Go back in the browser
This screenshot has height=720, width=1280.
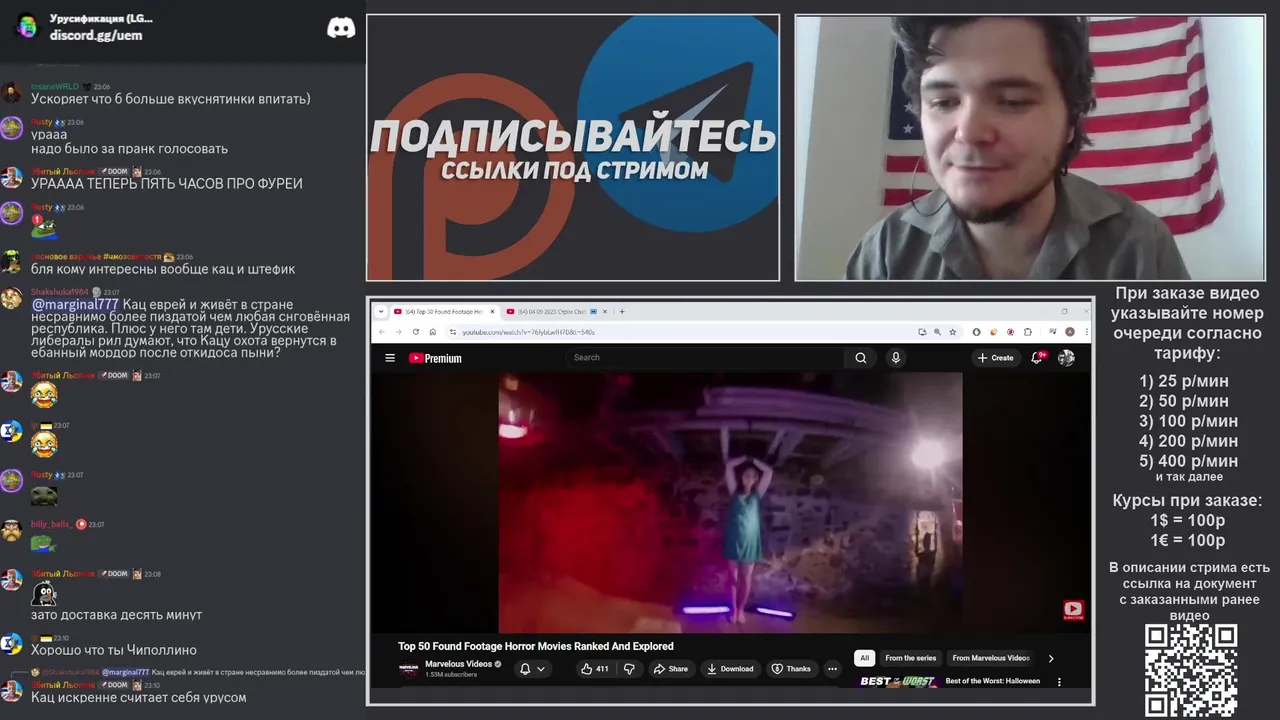382,332
